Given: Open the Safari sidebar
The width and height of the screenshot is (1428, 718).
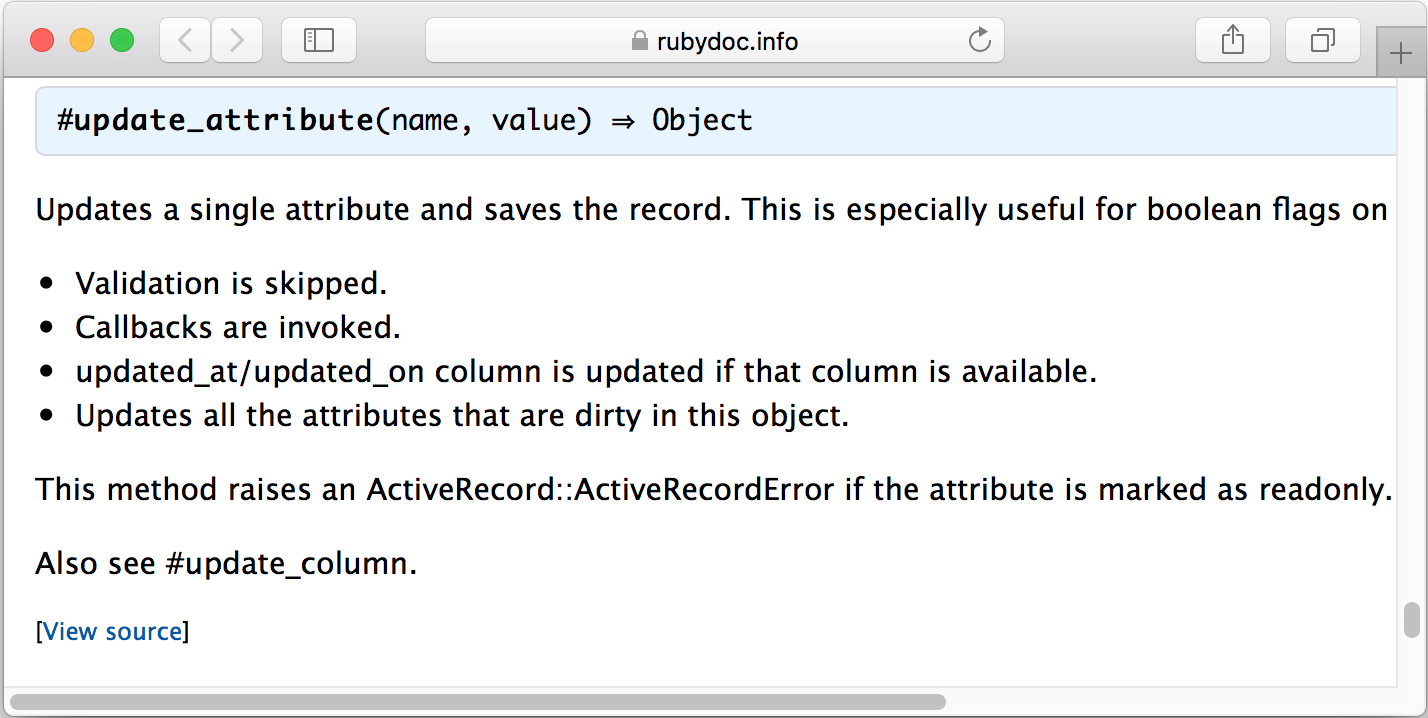Looking at the screenshot, I should point(318,40).
